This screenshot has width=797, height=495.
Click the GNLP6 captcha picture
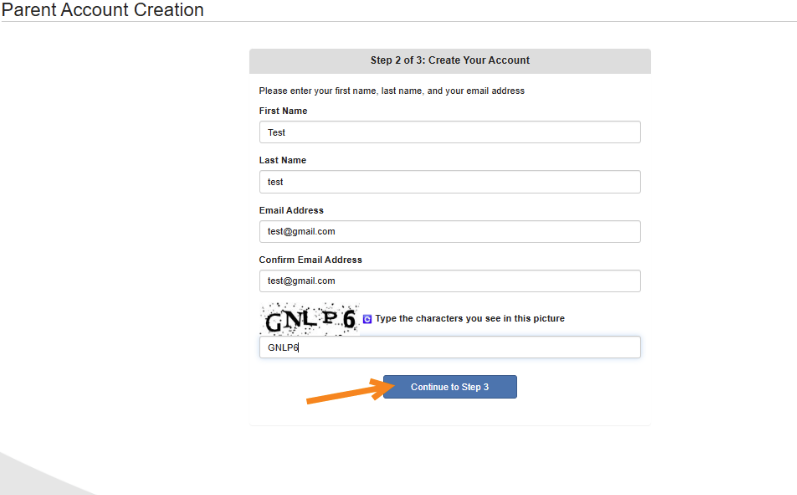coord(310,319)
